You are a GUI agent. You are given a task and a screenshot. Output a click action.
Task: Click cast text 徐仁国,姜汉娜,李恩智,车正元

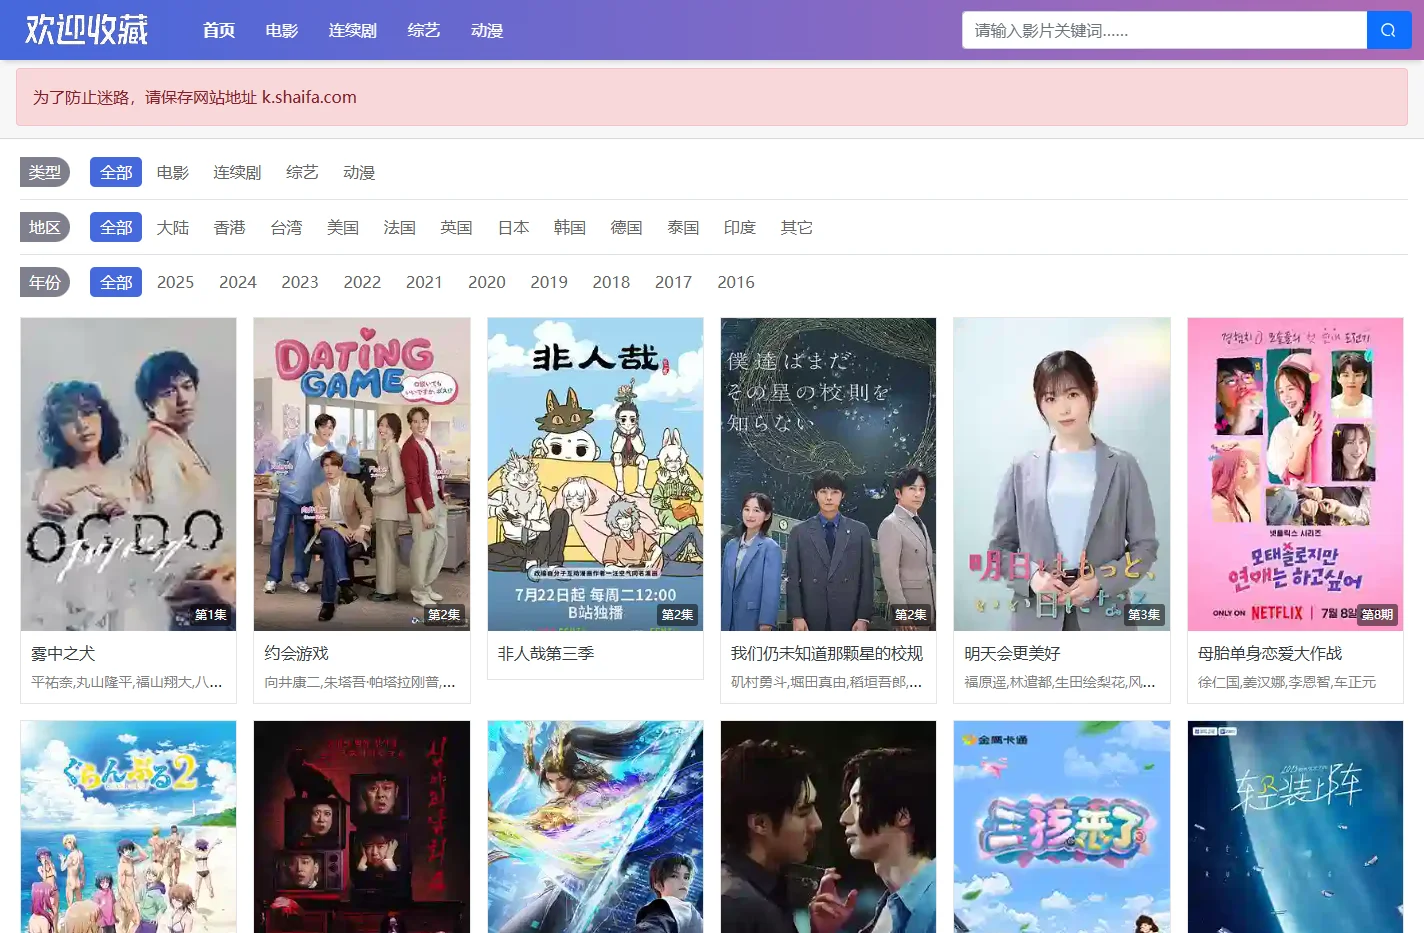tap(1287, 682)
